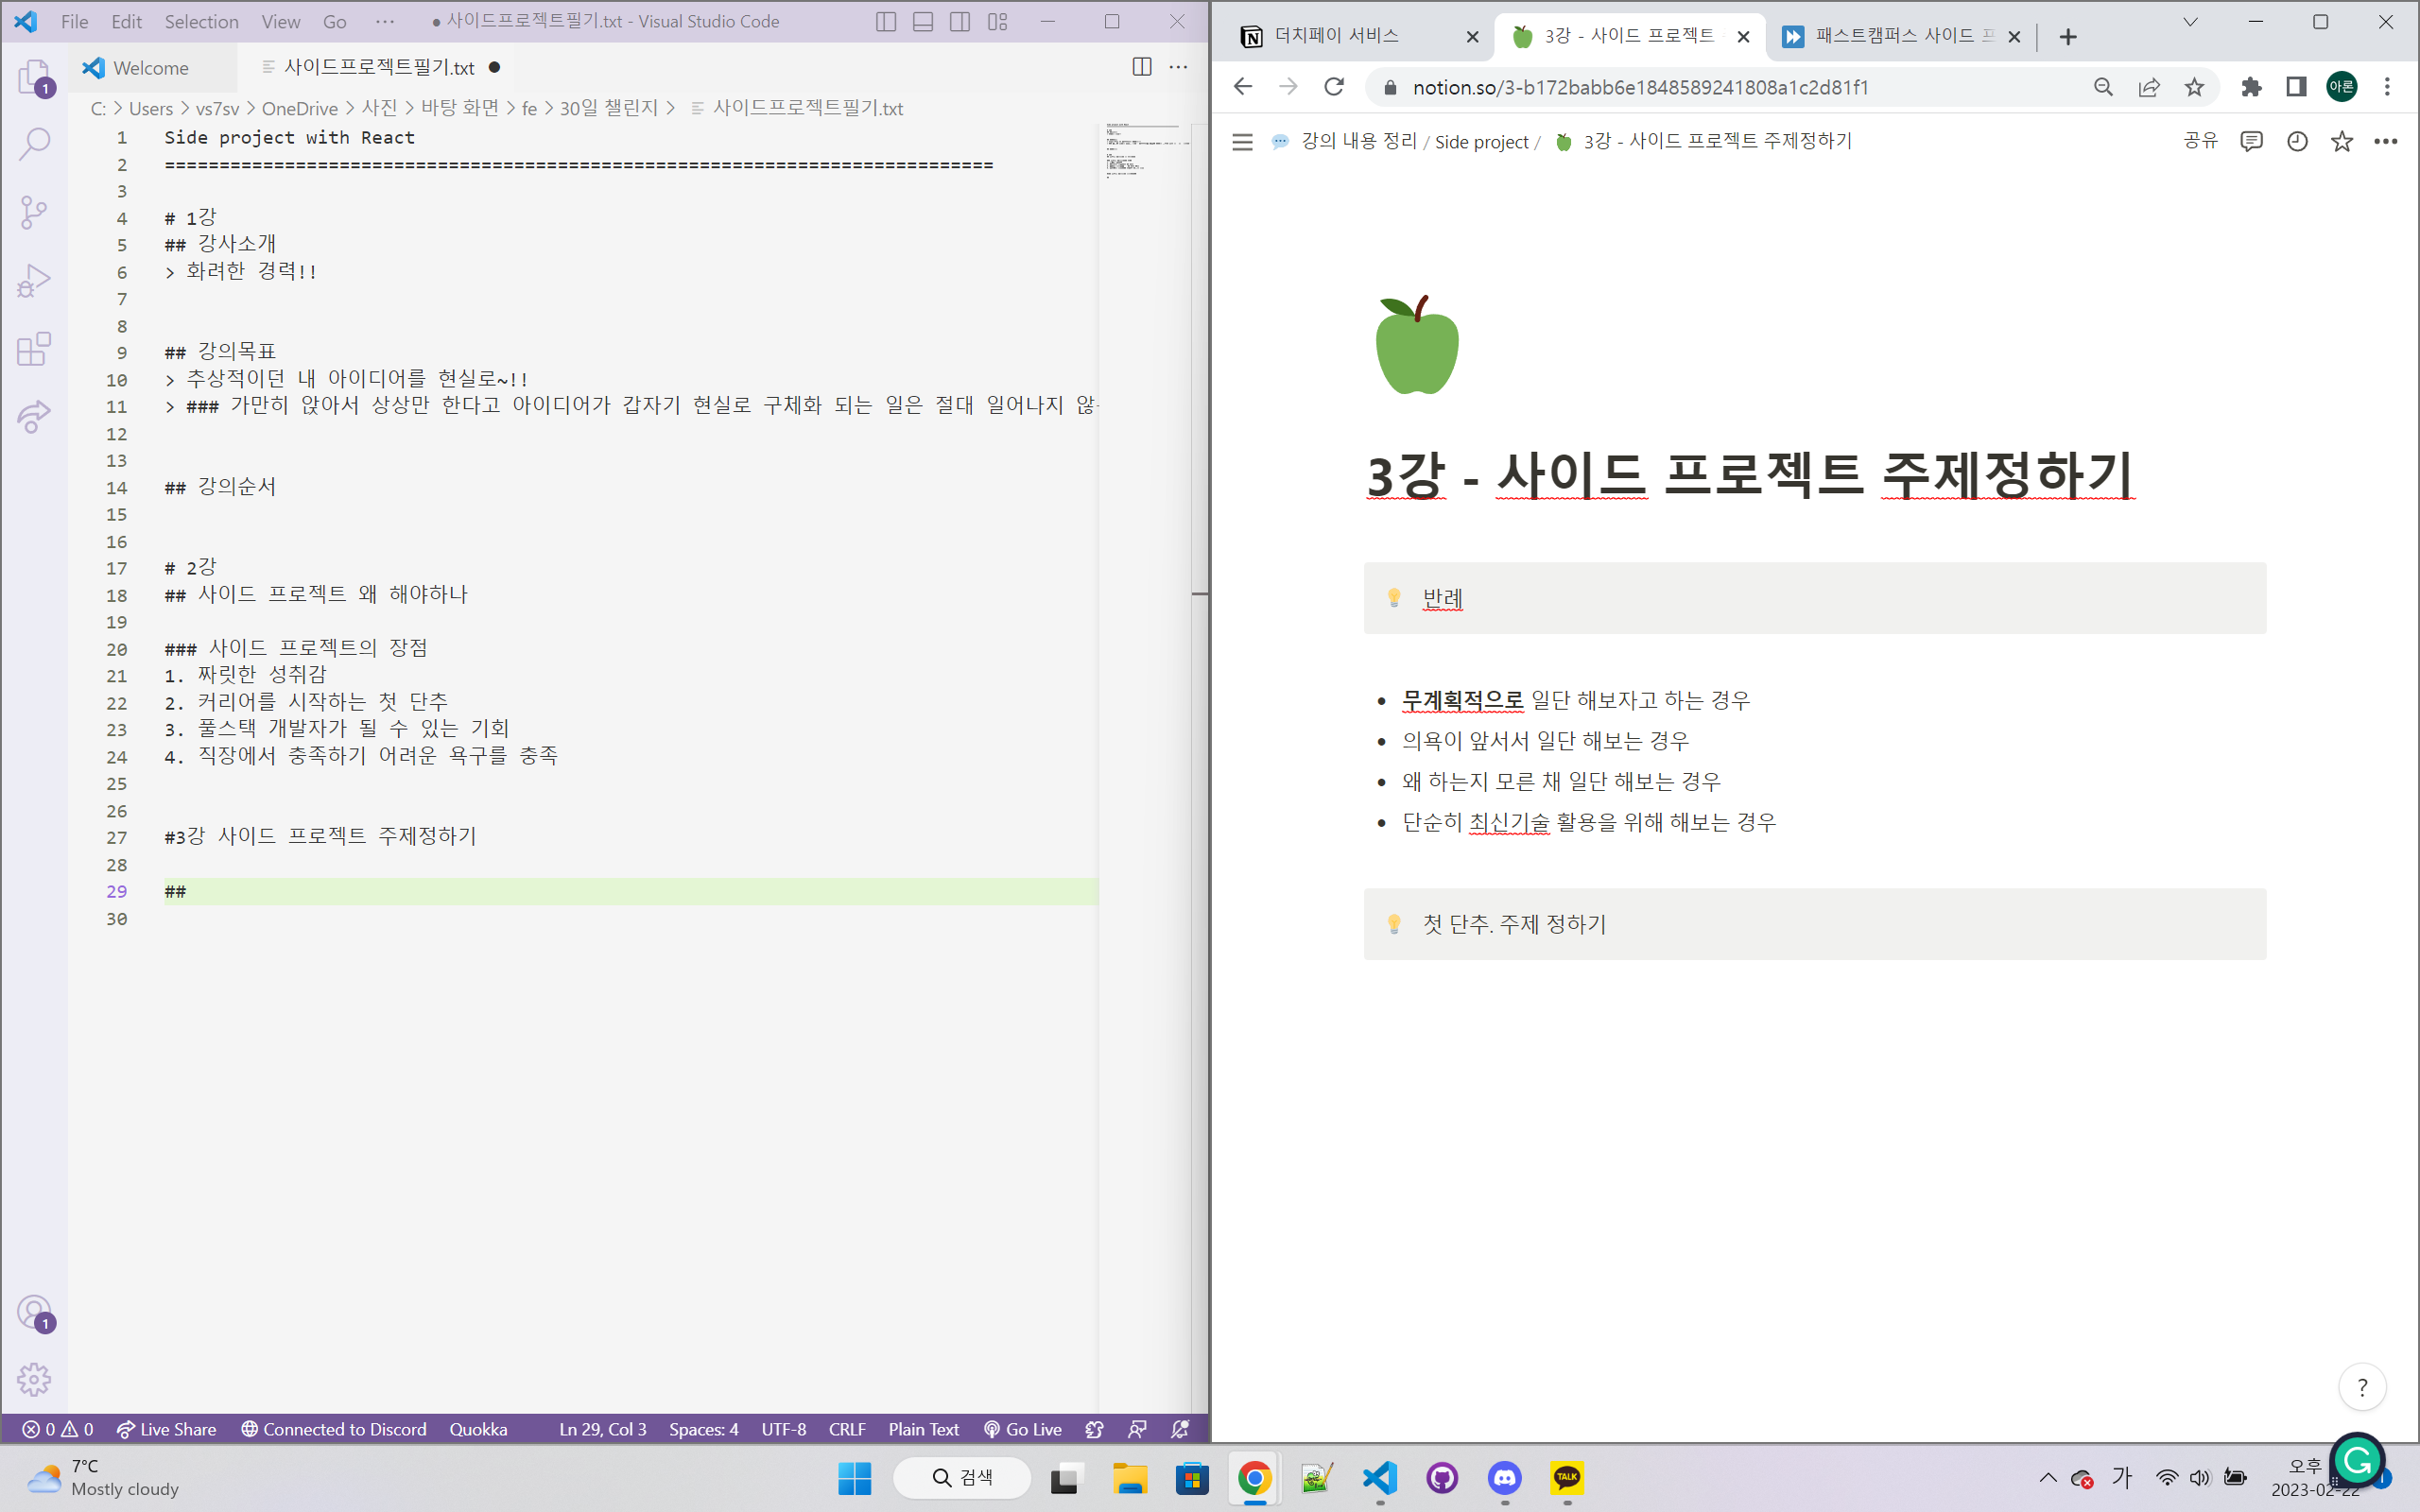Screen dimensions: 2420x1512
Task: Click the Chrome address bar URL
Action: coord(1640,87)
